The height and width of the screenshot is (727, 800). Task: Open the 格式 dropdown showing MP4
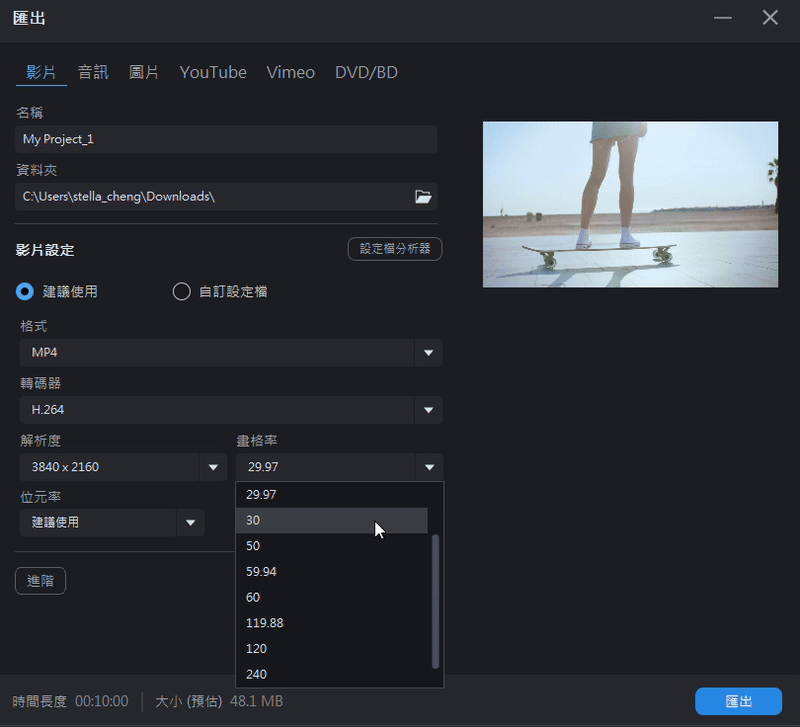428,352
